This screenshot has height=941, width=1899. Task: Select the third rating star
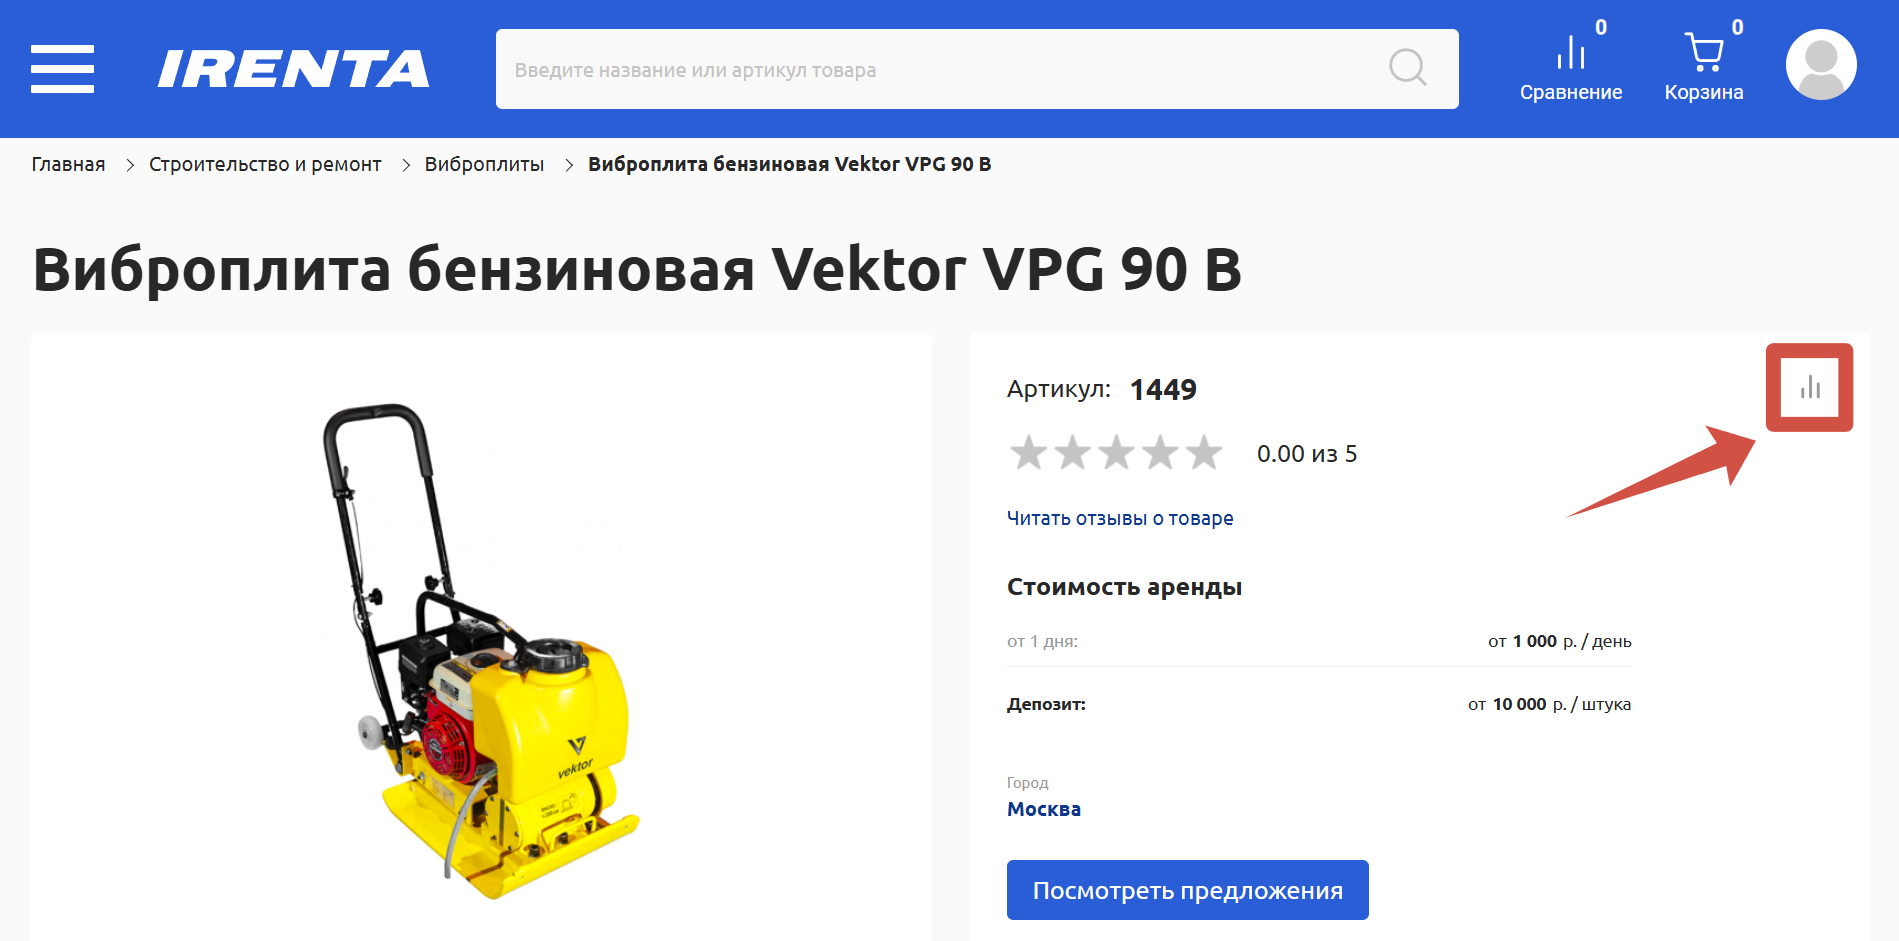1116,453
